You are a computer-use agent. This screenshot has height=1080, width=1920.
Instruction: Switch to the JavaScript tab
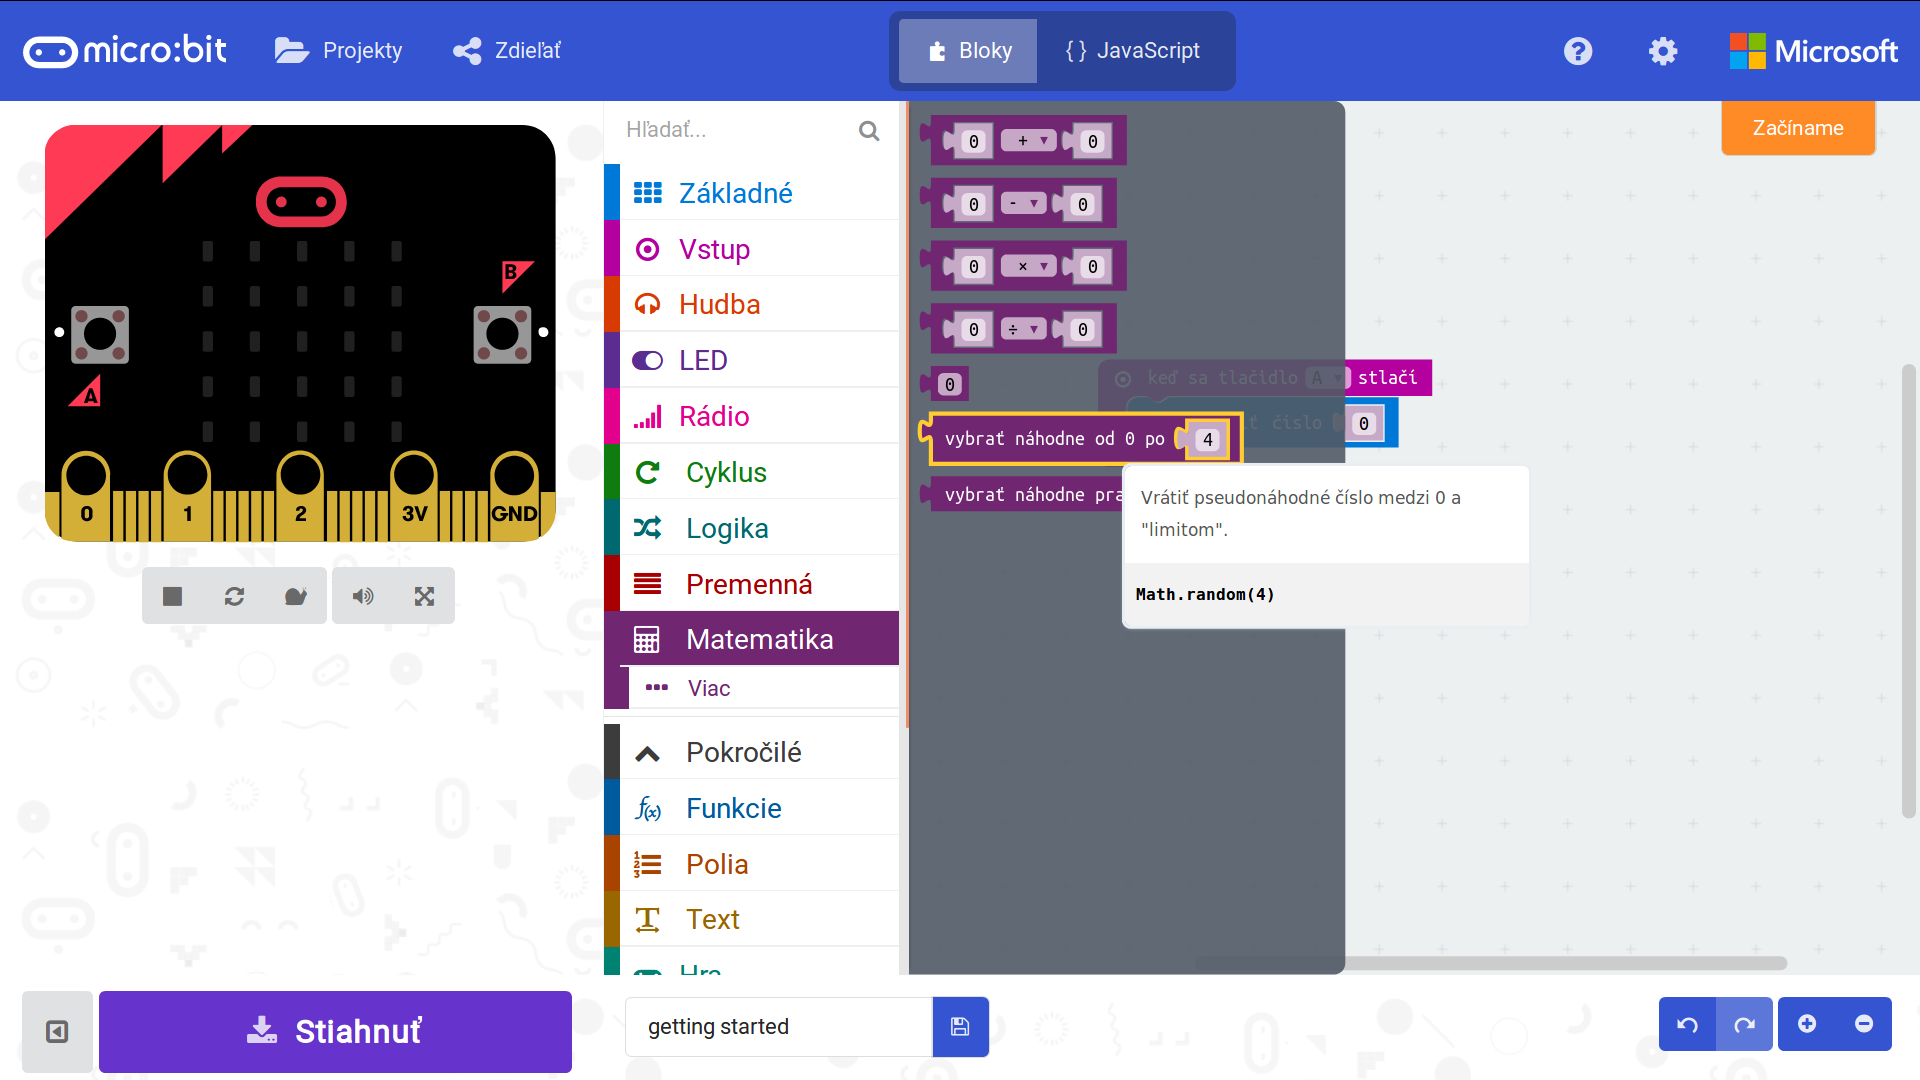(1133, 51)
